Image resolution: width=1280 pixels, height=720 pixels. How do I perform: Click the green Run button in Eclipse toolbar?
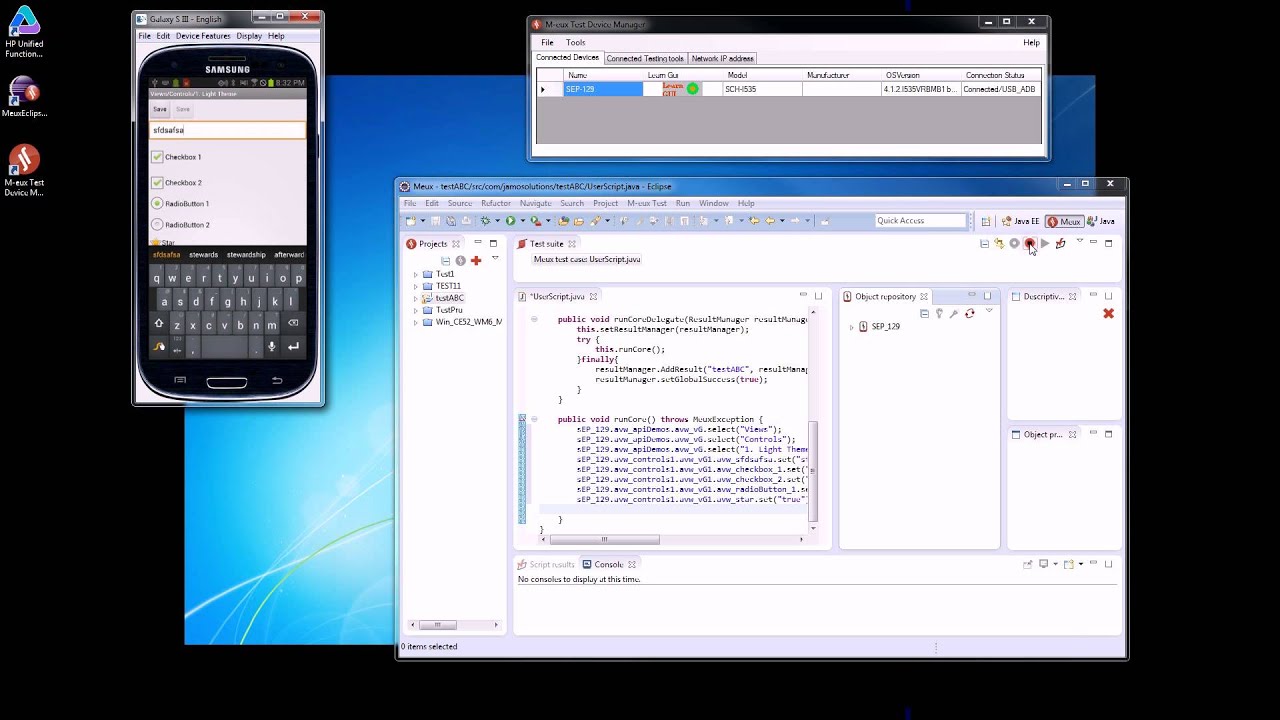click(510, 221)
